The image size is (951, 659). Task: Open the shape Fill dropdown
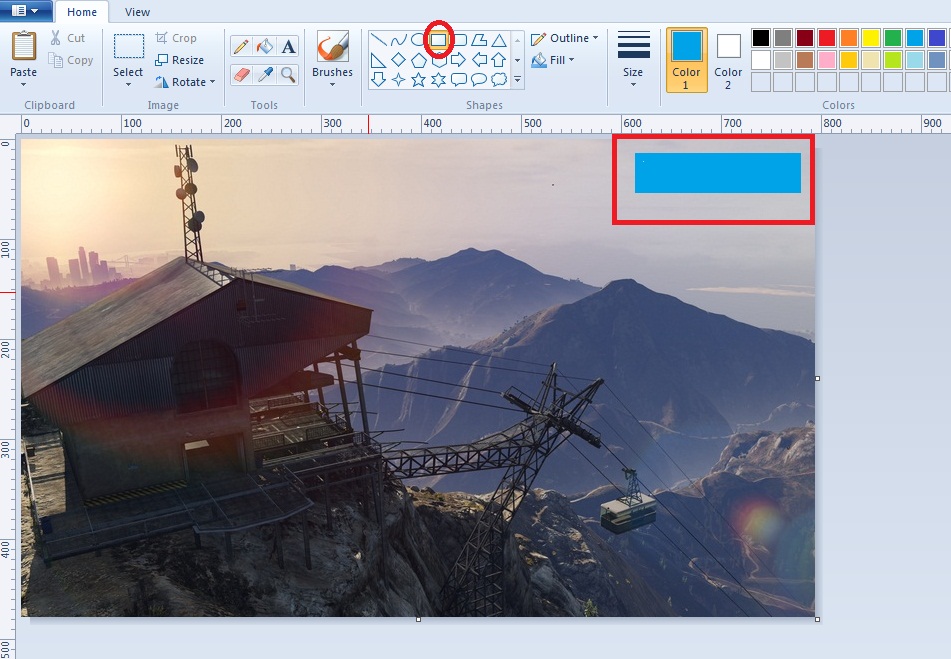pyautogui.click(x=553, y=60)
